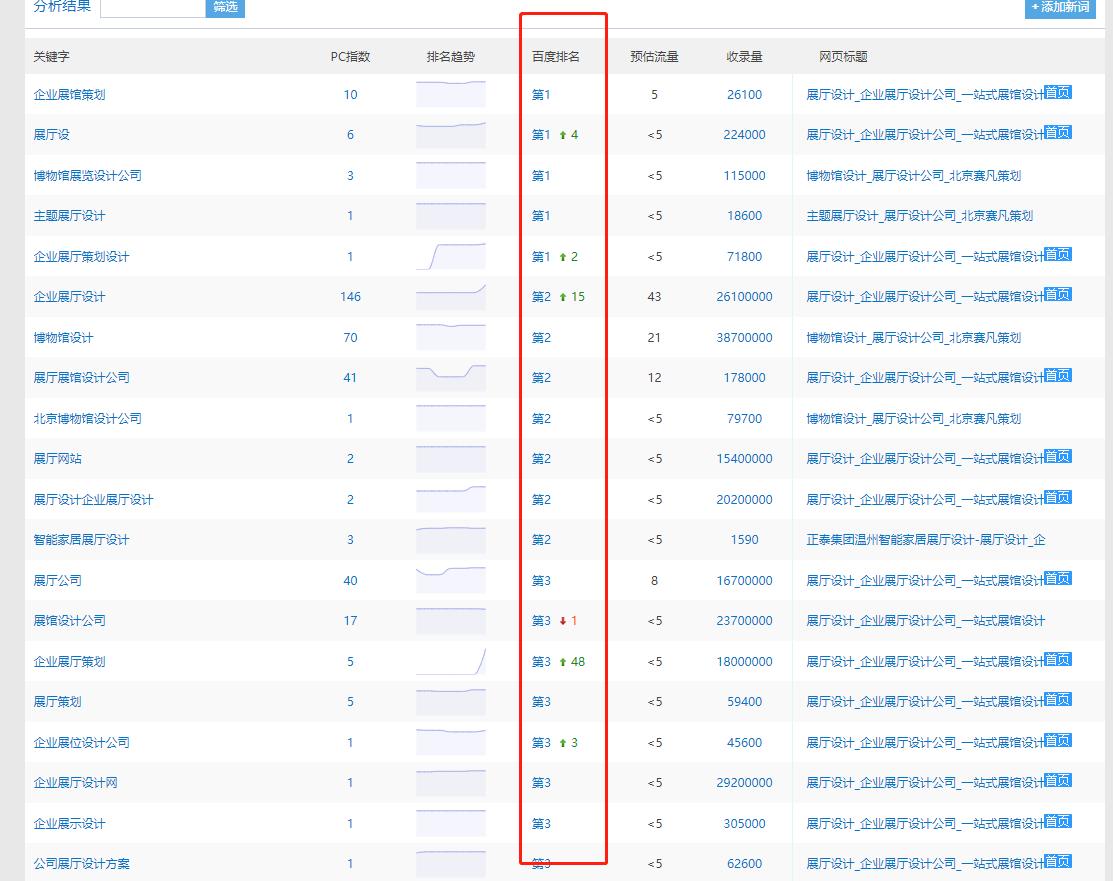Viewport: 1113px width, 881px height.
Task: Sort by the 收录量 column header
Action: (744, 57)
